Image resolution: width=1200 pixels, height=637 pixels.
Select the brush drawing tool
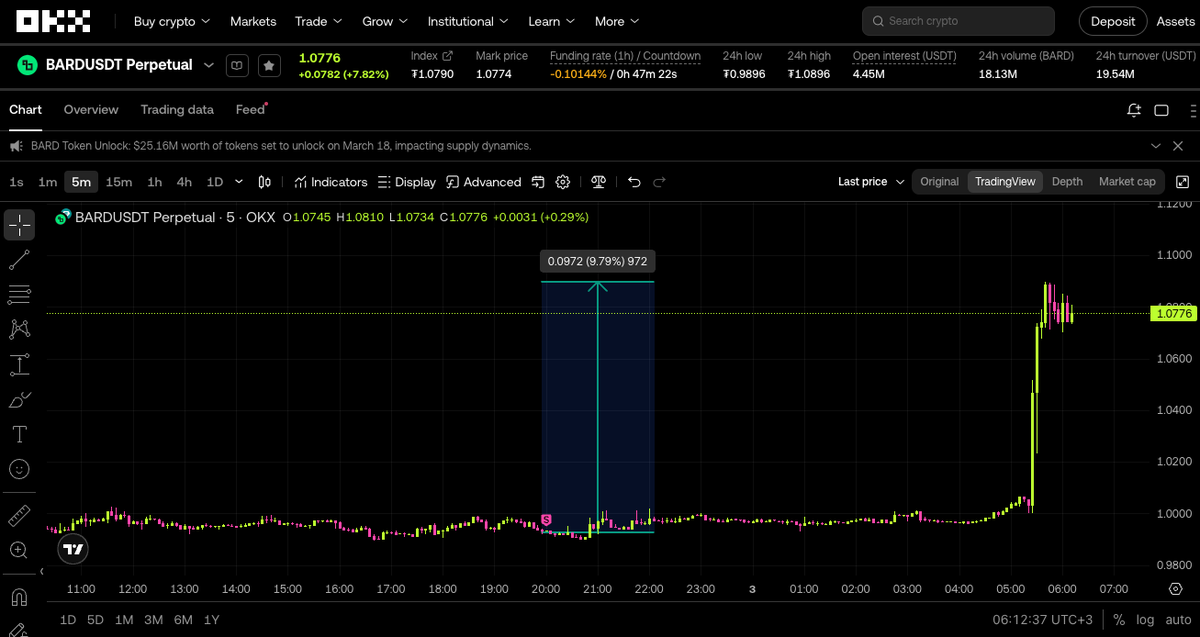[19, 399]
